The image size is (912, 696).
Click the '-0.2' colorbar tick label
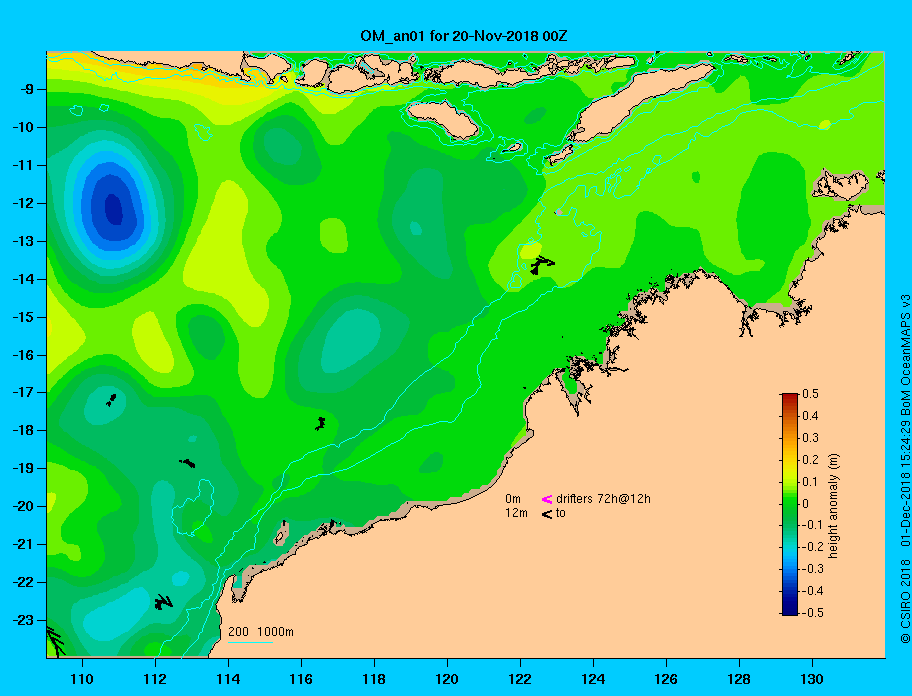(x=813, y=547)
